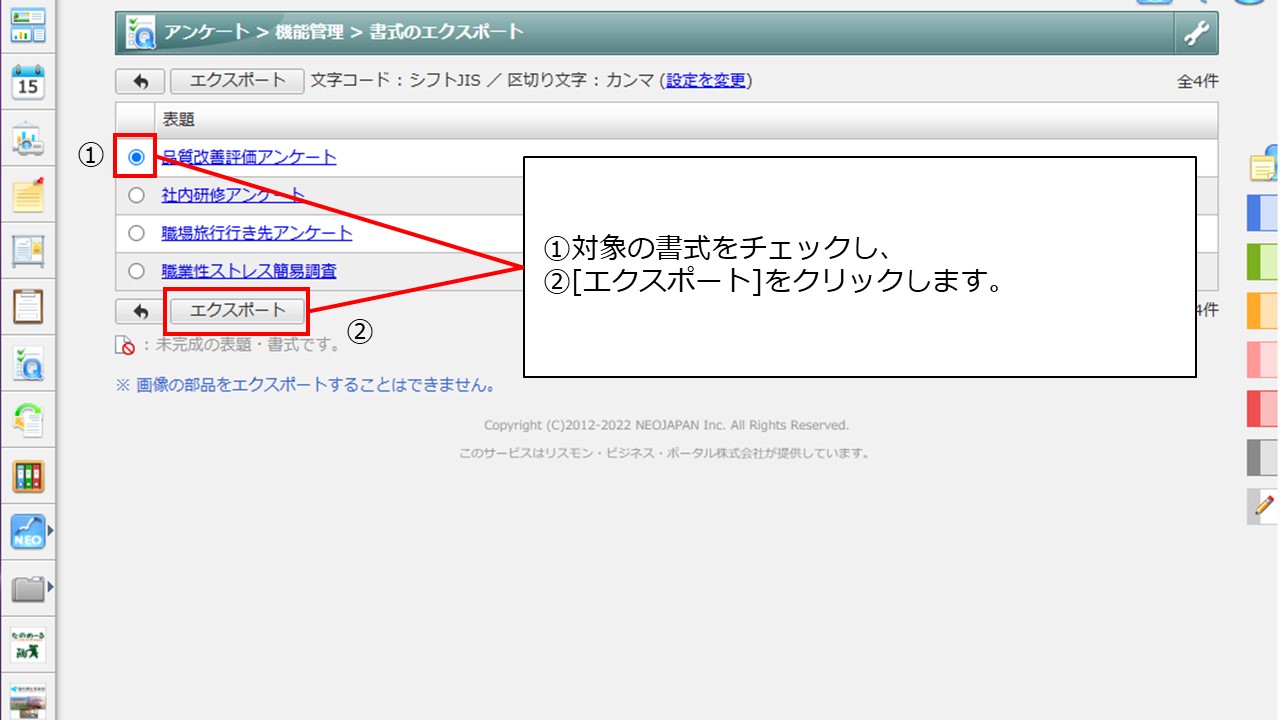Screen dimensions: 1280x720
Task: Open the clipboard icon in left sidebar
Action: point(28,306)
